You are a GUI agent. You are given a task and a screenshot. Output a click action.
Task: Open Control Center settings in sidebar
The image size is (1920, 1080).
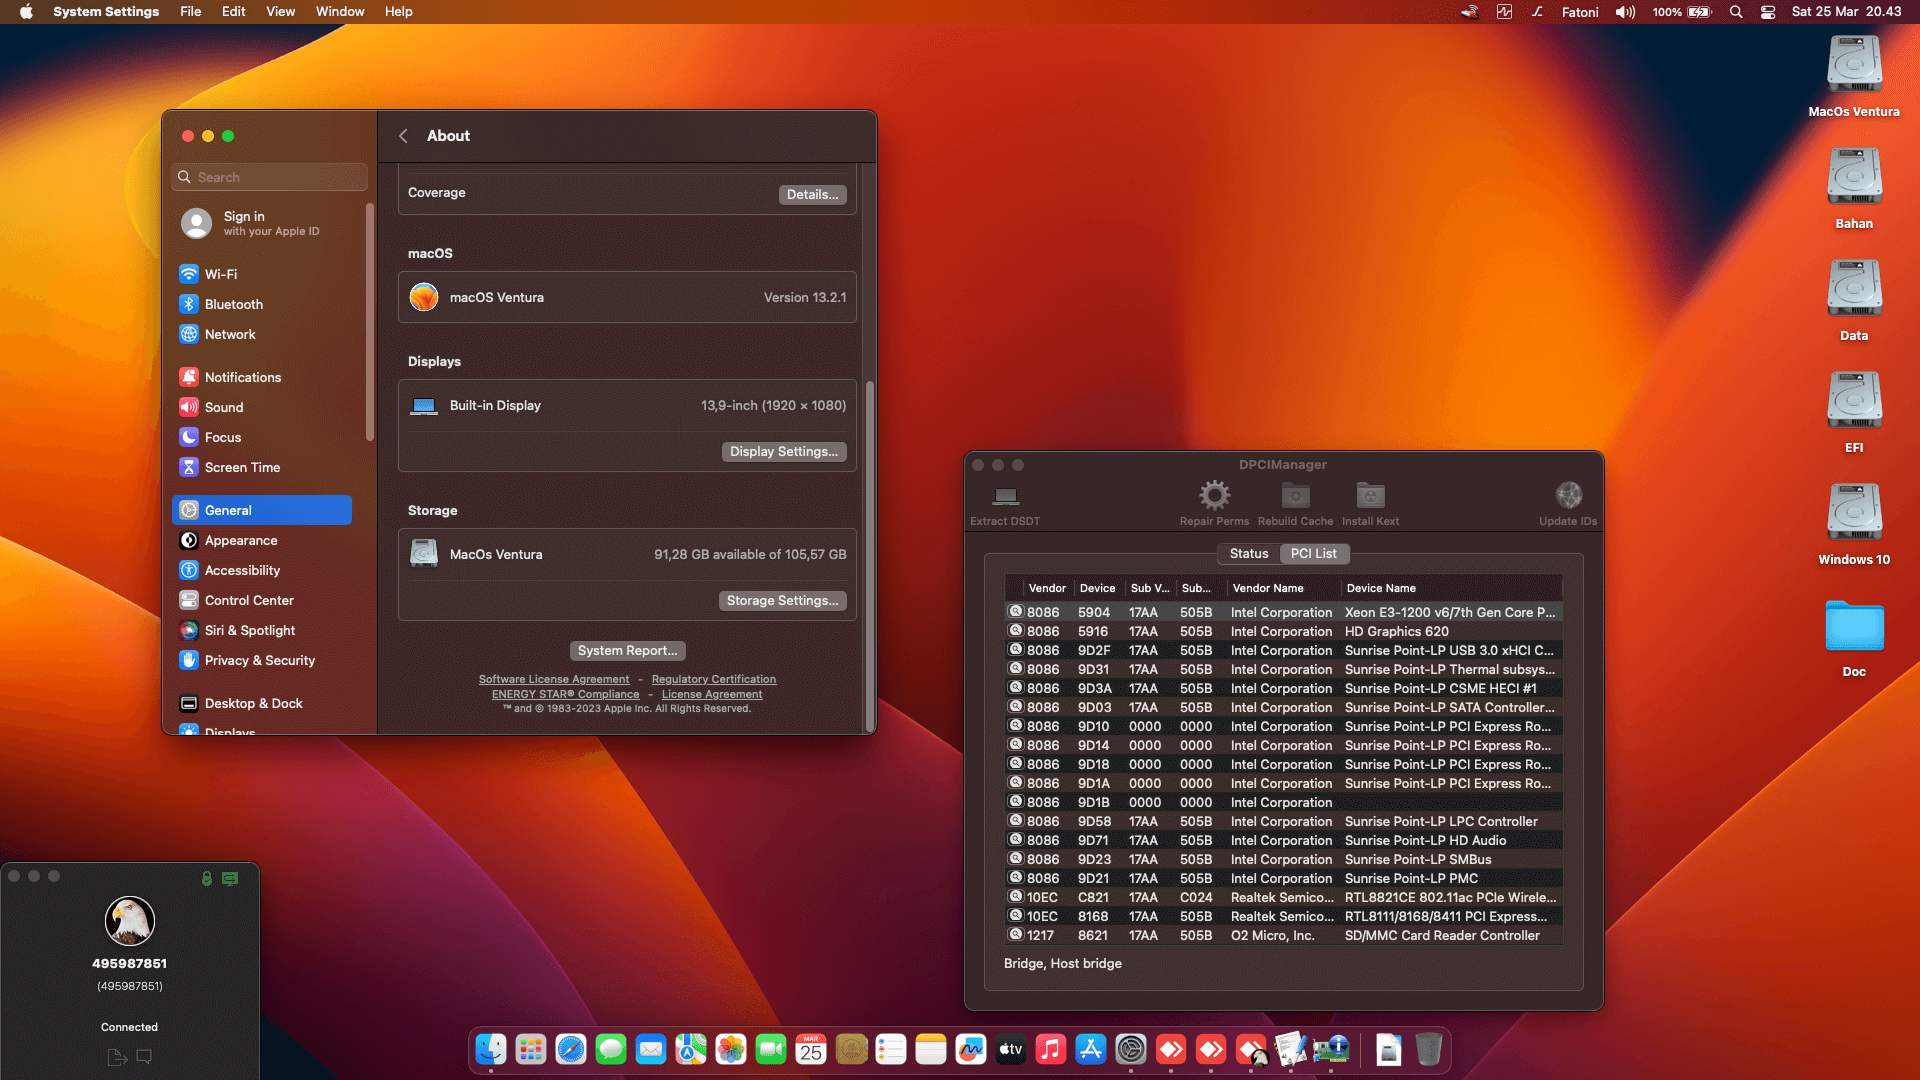[262, 600]
